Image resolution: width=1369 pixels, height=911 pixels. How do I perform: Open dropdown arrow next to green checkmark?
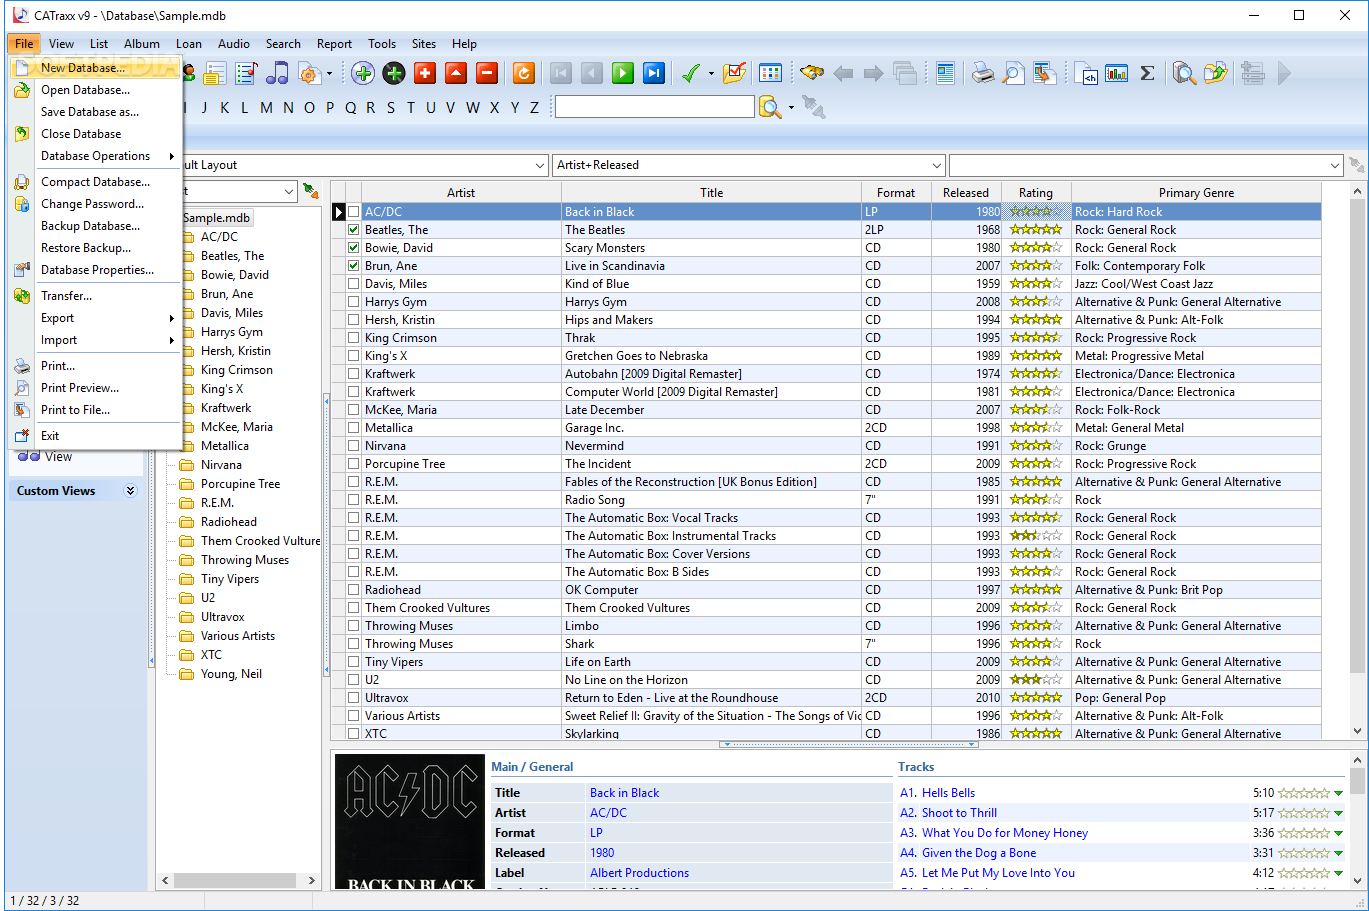tap(711, 73)
